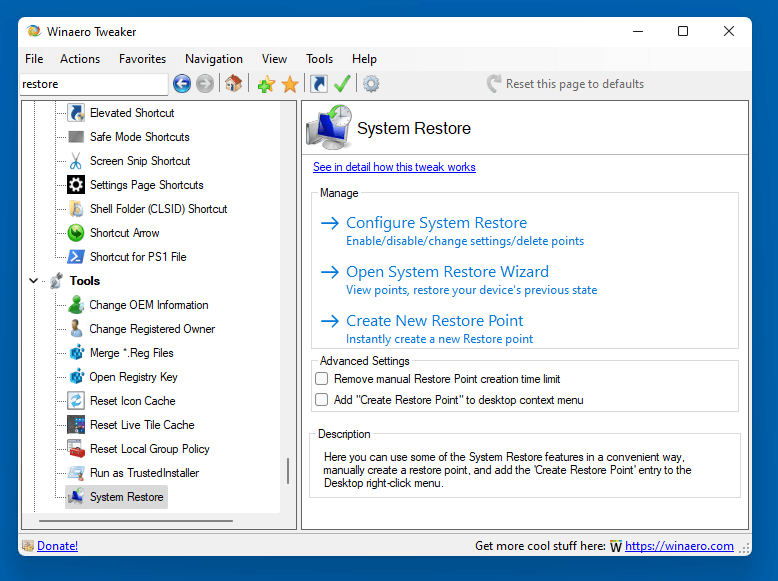The width and height of the screenshot is (778, 581).
Task: Select Screen Snip Shortcut text in tree
Action: coord(140,161)
